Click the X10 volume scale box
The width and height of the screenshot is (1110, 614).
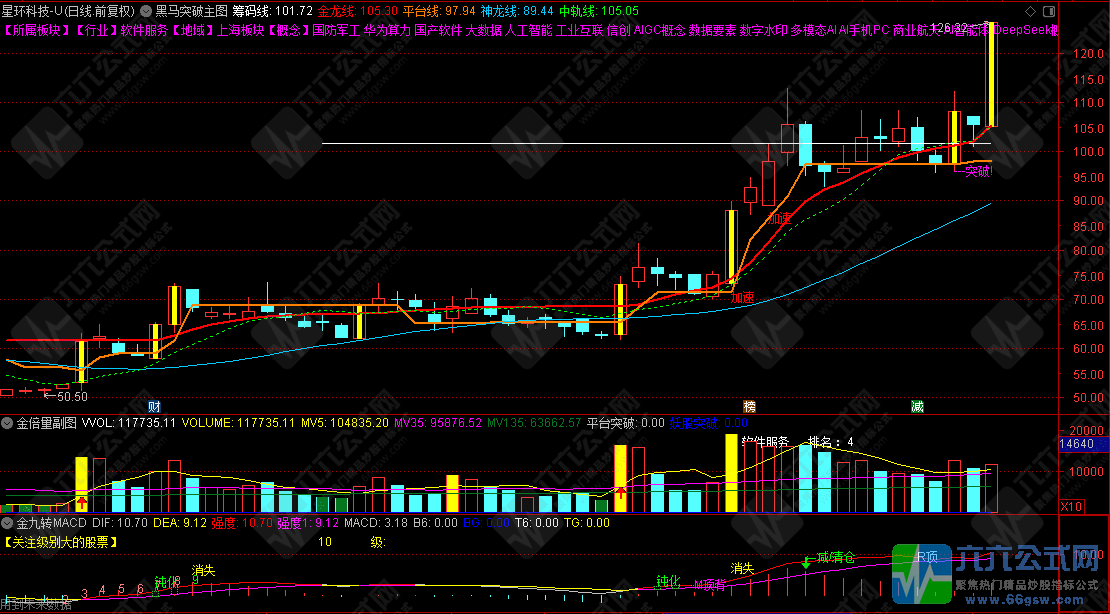pos(1073,506)
